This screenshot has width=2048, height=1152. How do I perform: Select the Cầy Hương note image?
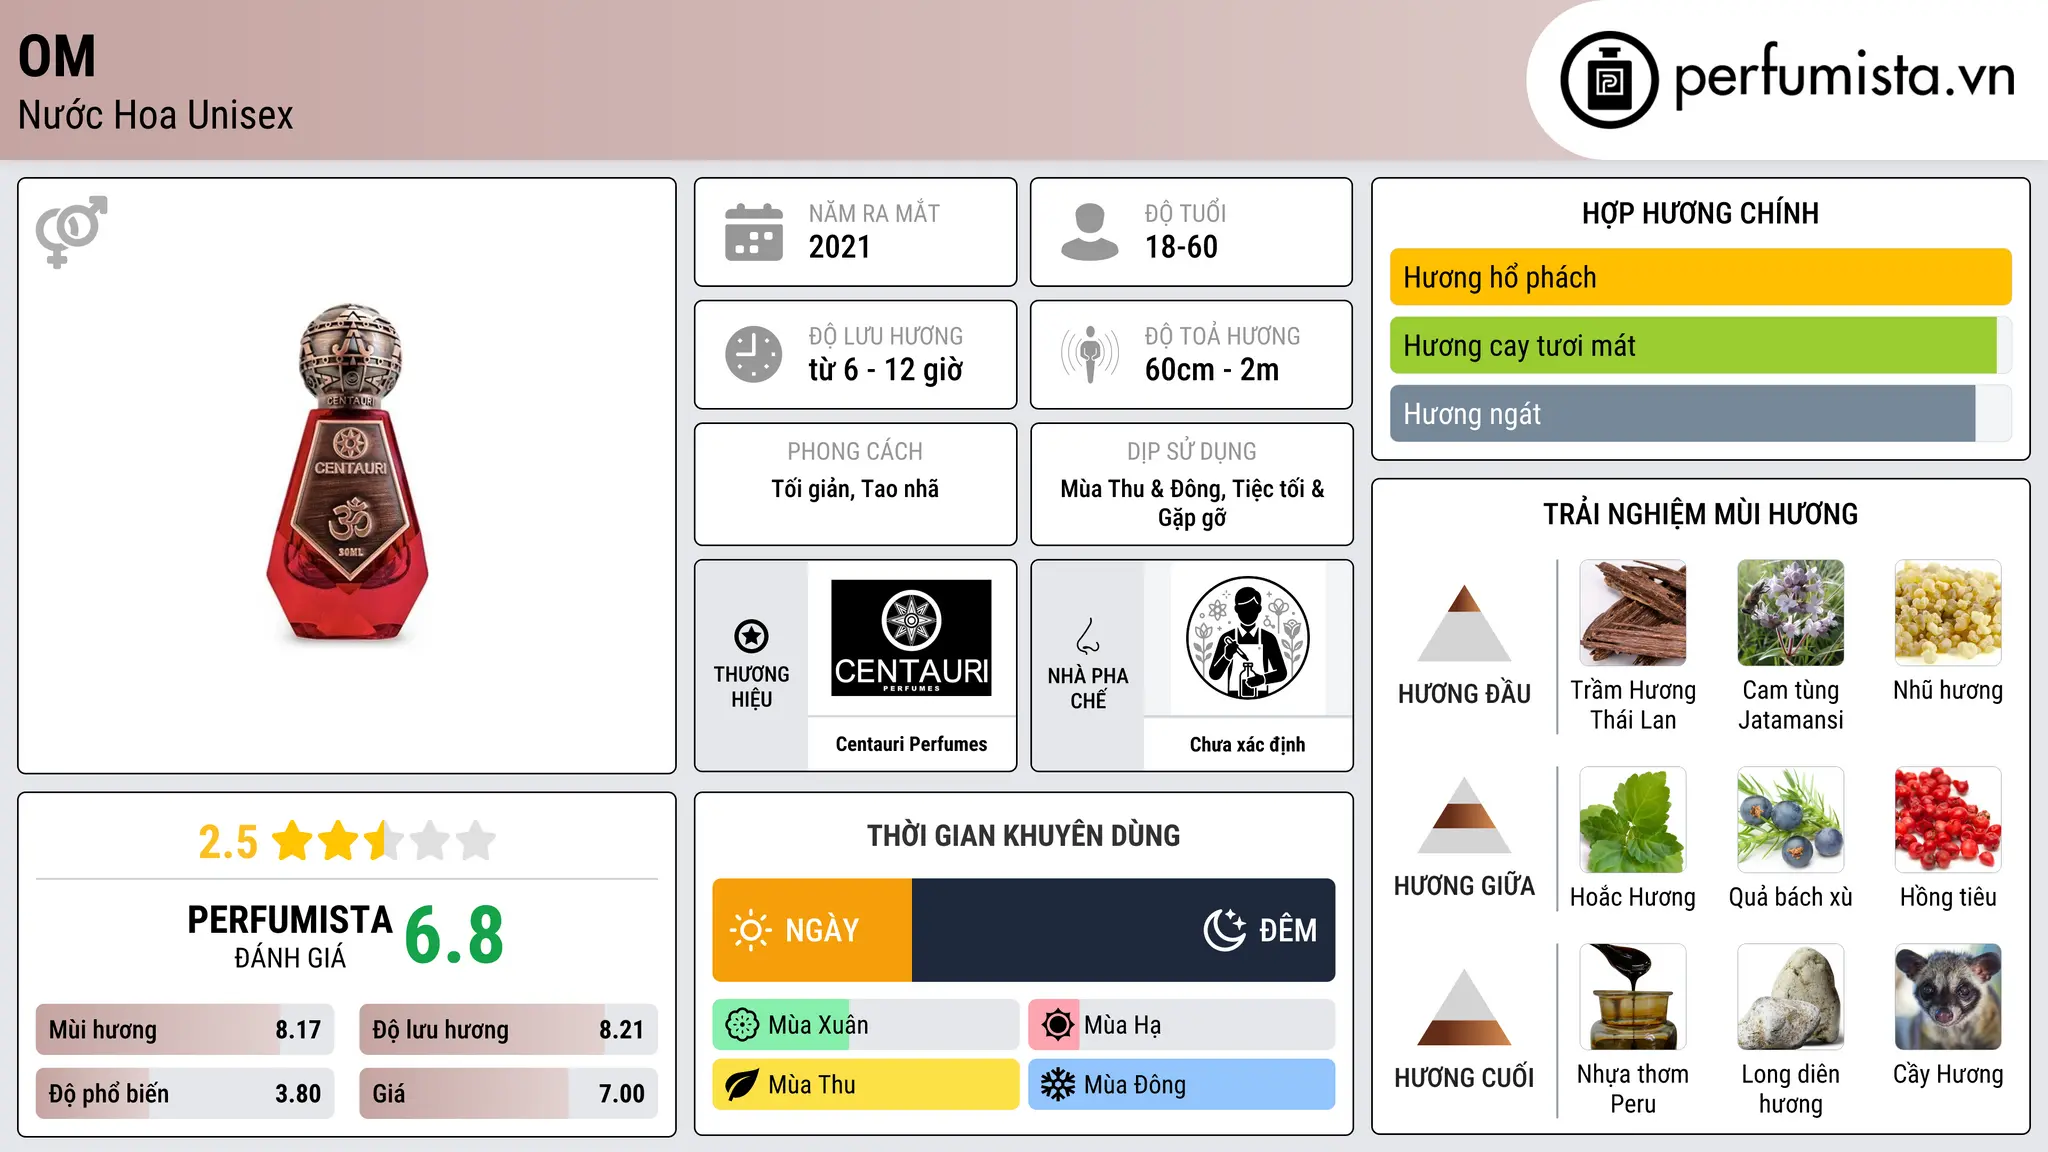tap(1948, 997)
